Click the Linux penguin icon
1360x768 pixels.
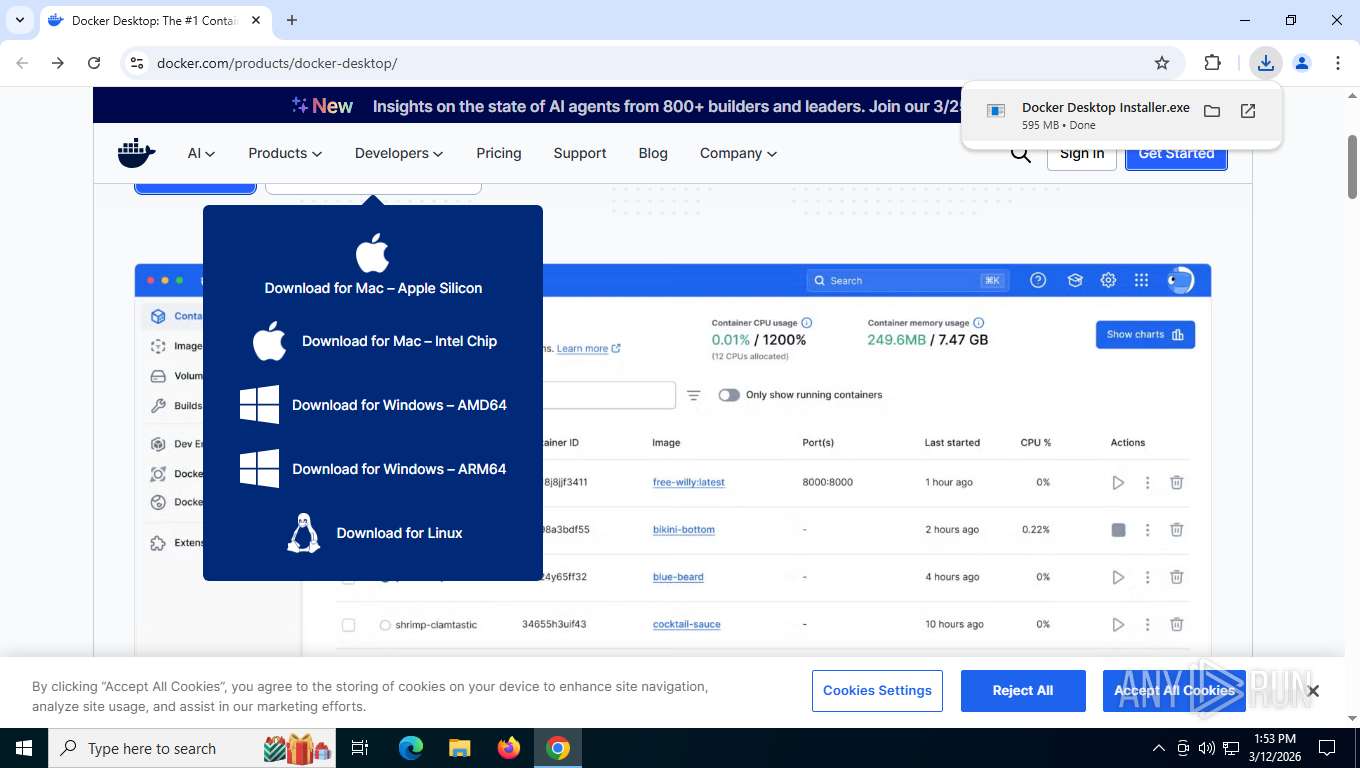click(x=303, y=533)
